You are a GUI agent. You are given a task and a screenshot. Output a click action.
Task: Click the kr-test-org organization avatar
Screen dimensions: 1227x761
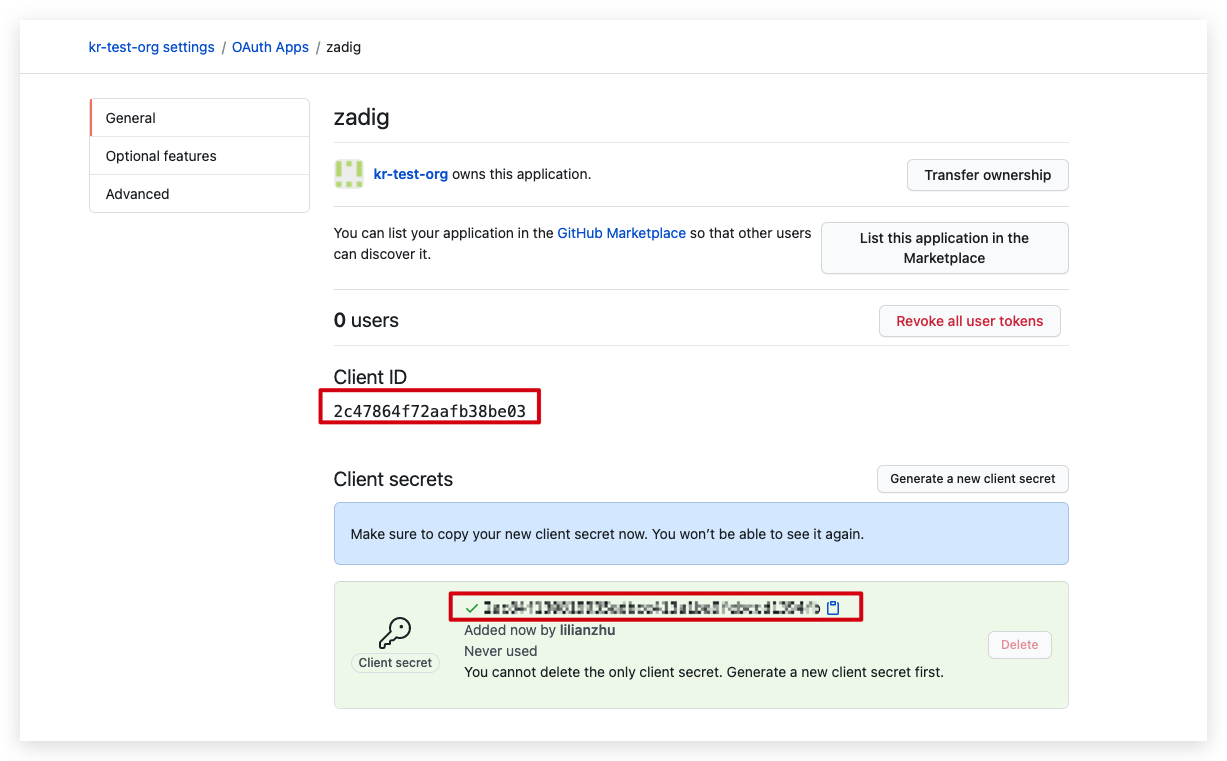348,174
